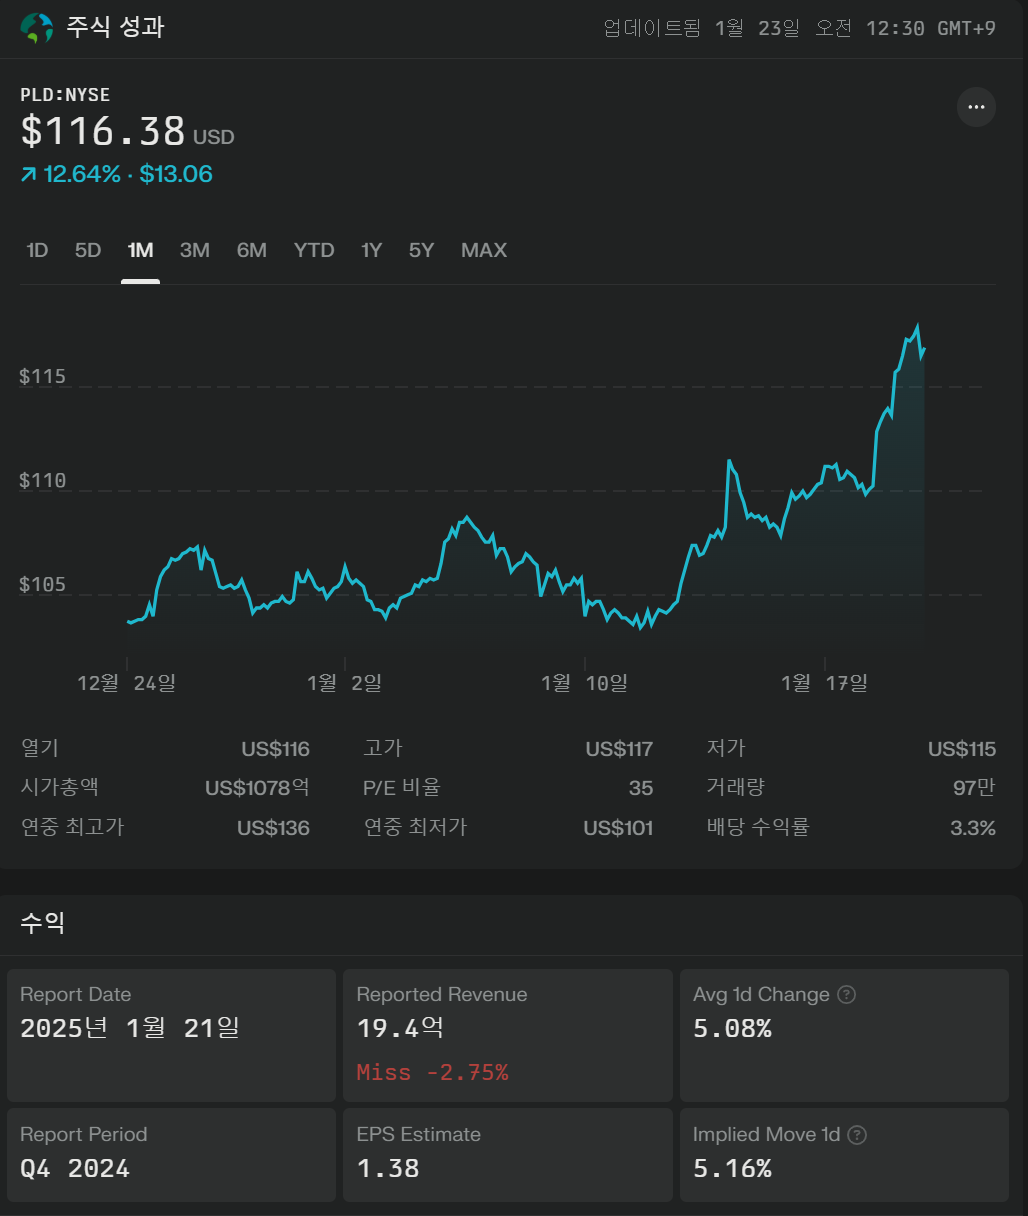Viewport: 1028px width, 1216px height.
Task: Click the latest peak of the price line
Action: pyautogui.click(x=917, y=326)
